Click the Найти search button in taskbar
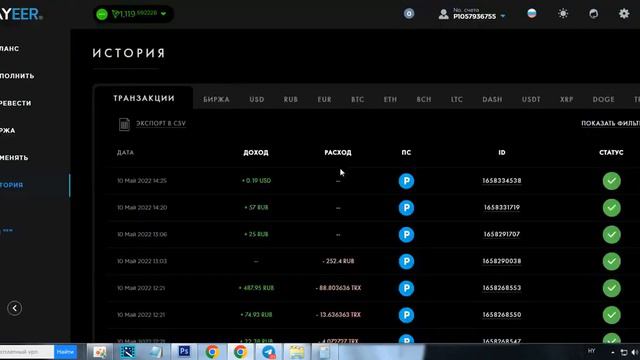Image resolution: width=640 pixels, height=360 pixels. pos(65,351)
